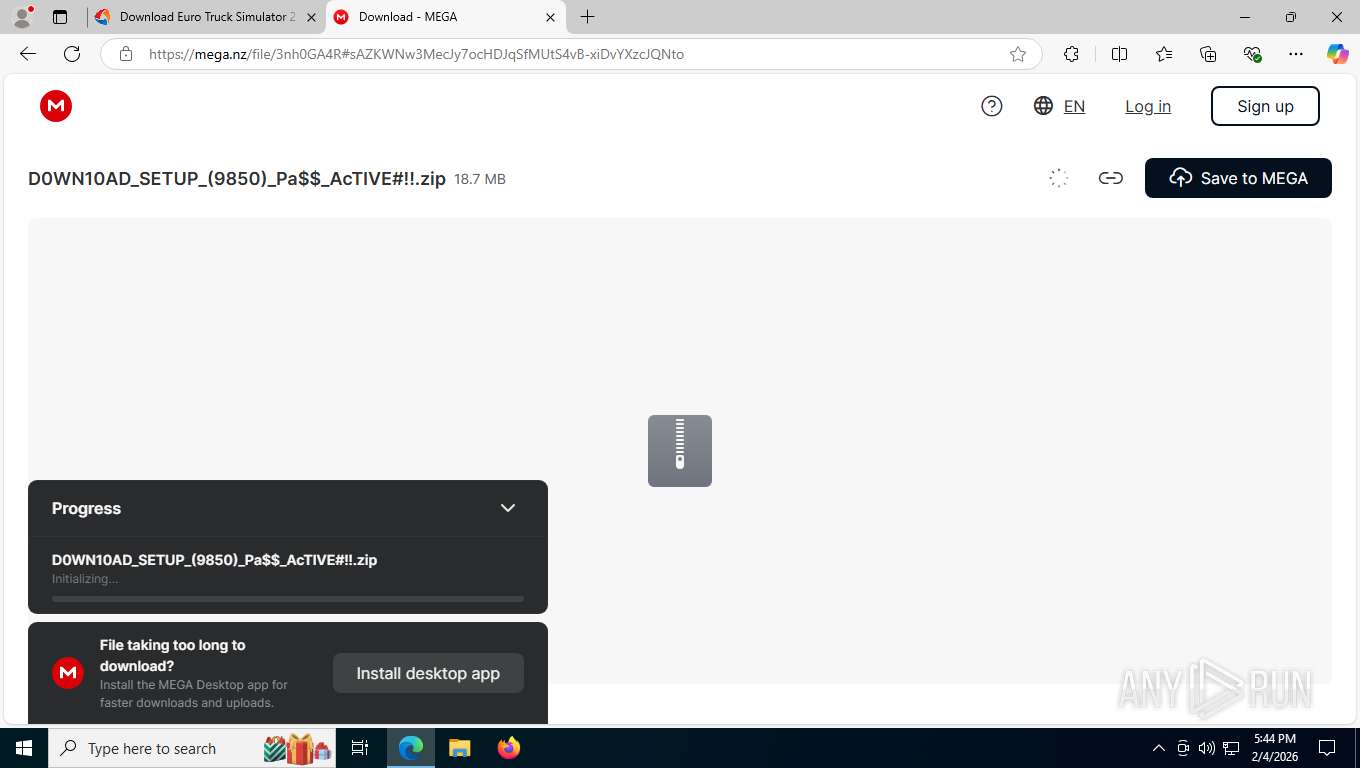This screenshot has width=1360, height=768.
Task: Open a new tab with the plus button
Action: click(587, 17)
